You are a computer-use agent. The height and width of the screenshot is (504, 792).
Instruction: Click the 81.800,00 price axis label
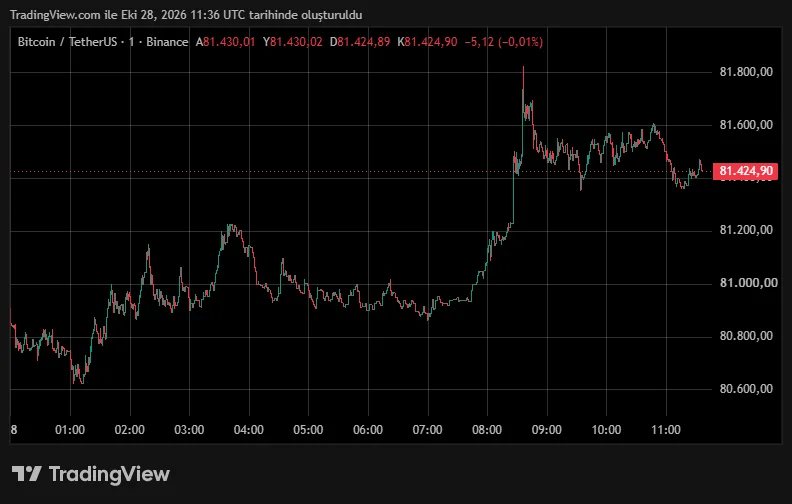coord(746,72)
